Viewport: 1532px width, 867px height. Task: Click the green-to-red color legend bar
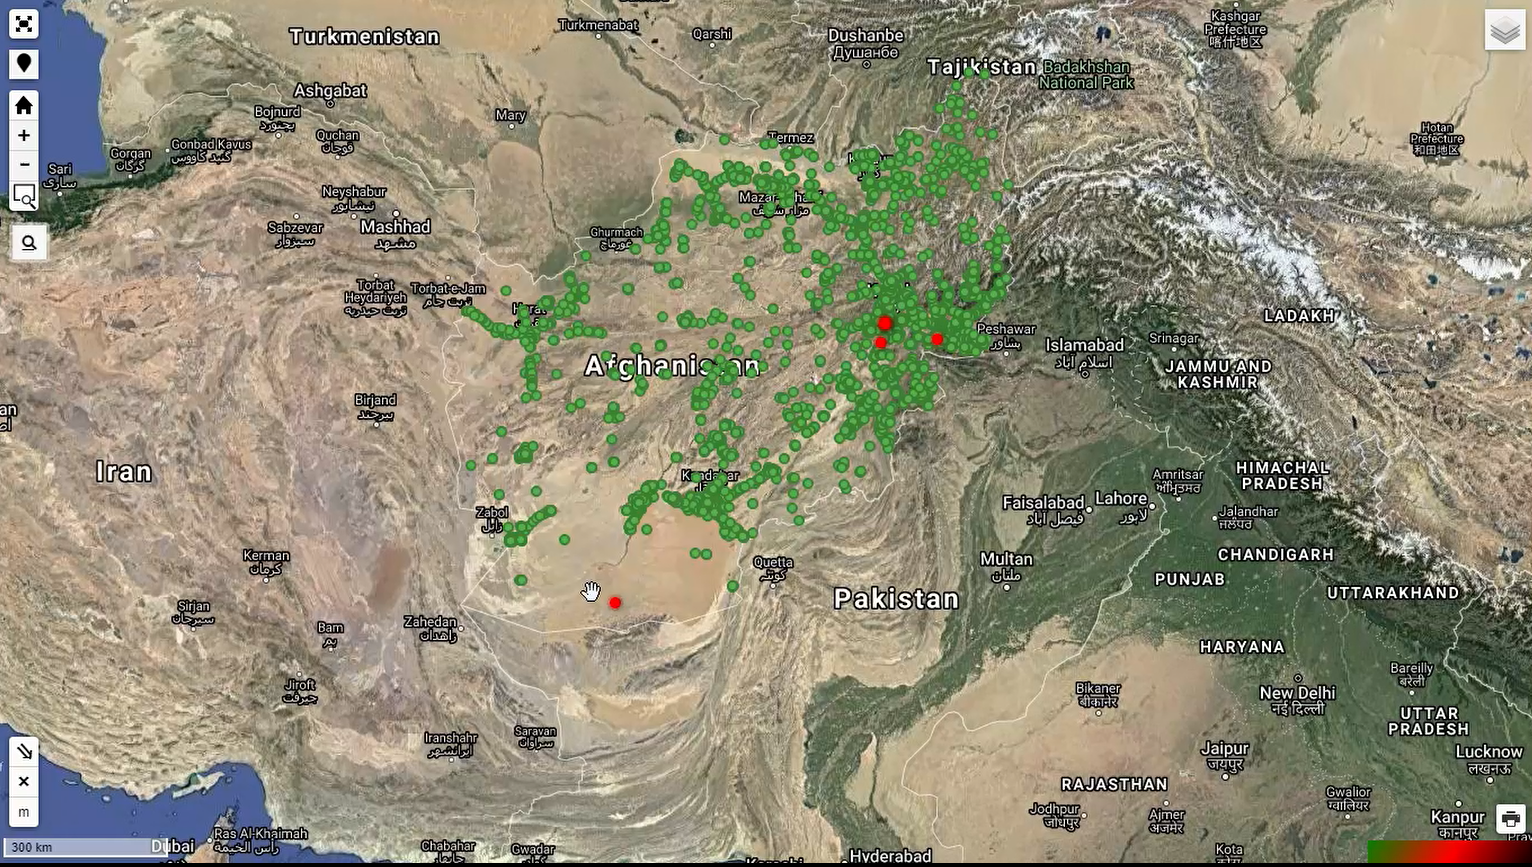1448,852
